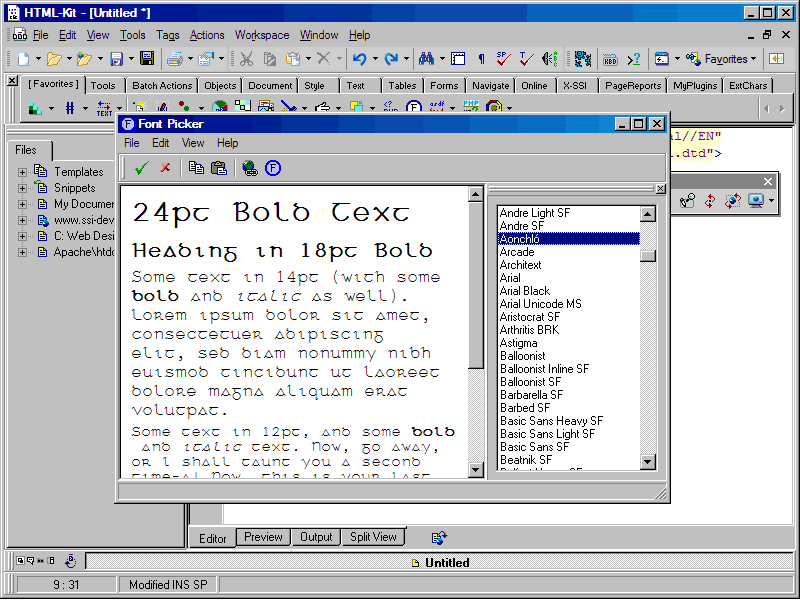Run spell check with SP checkmark icon
The image size is (800, 600).
tap(504, 59)
